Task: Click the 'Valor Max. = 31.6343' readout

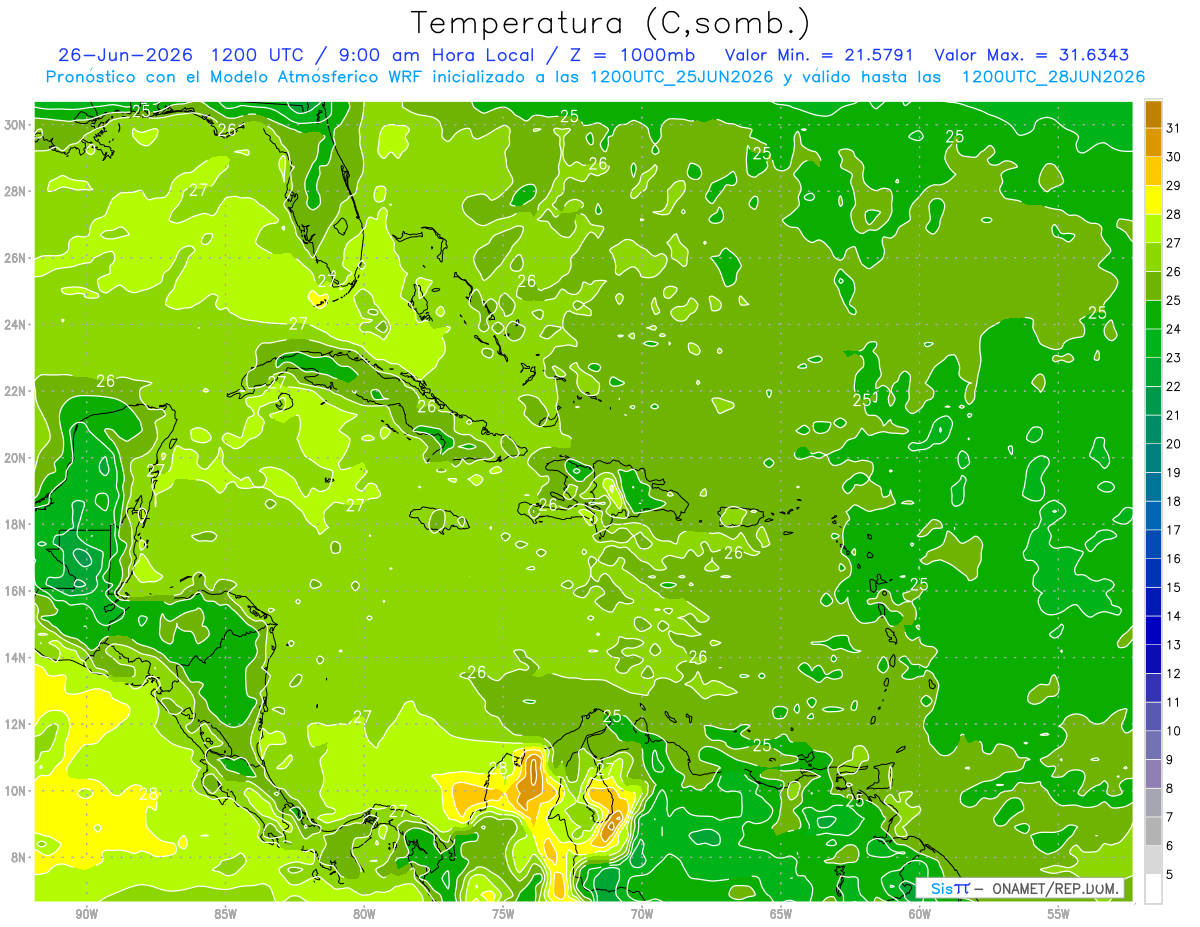Action: pos(1032,55)
